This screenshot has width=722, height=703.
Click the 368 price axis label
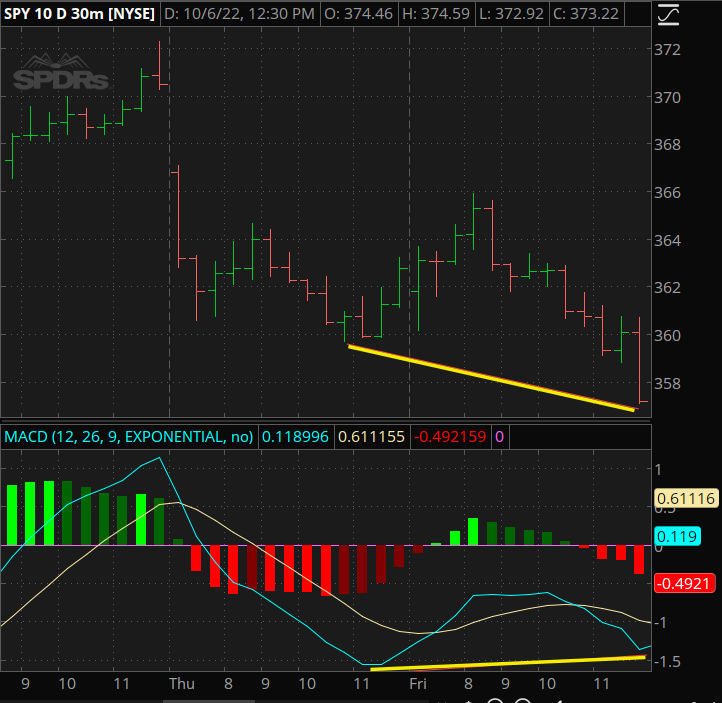(x=667, y=145)
